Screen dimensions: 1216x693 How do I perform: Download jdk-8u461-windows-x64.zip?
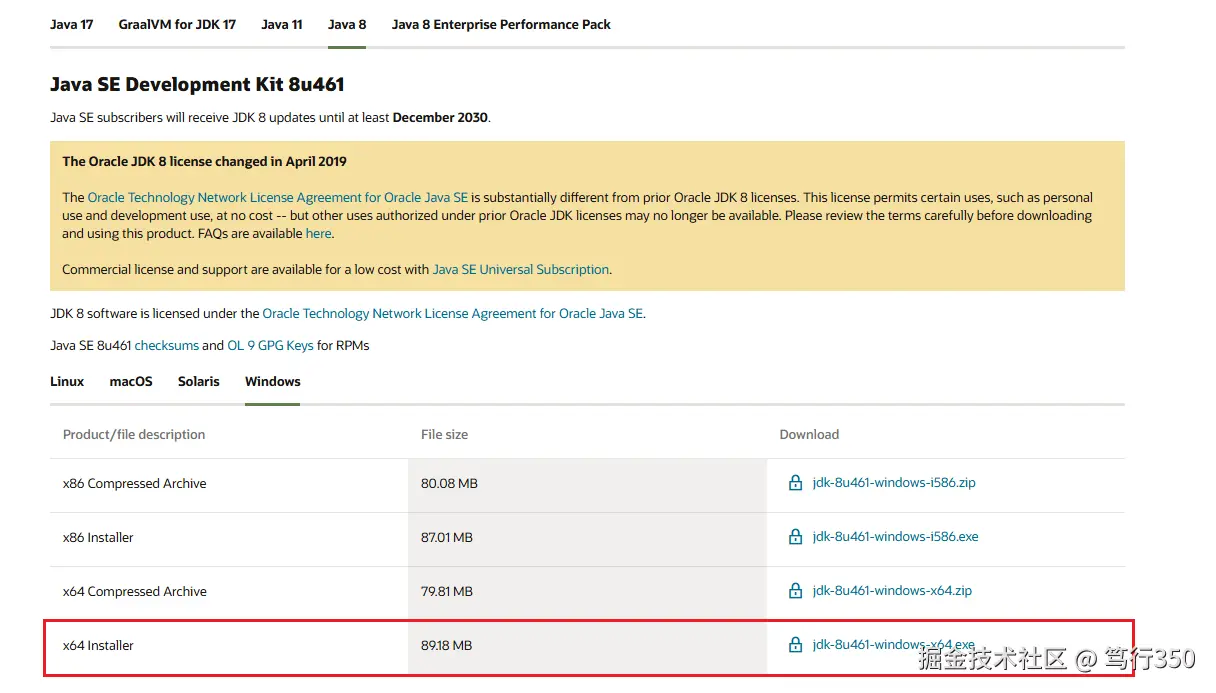(x=892, y=591)
